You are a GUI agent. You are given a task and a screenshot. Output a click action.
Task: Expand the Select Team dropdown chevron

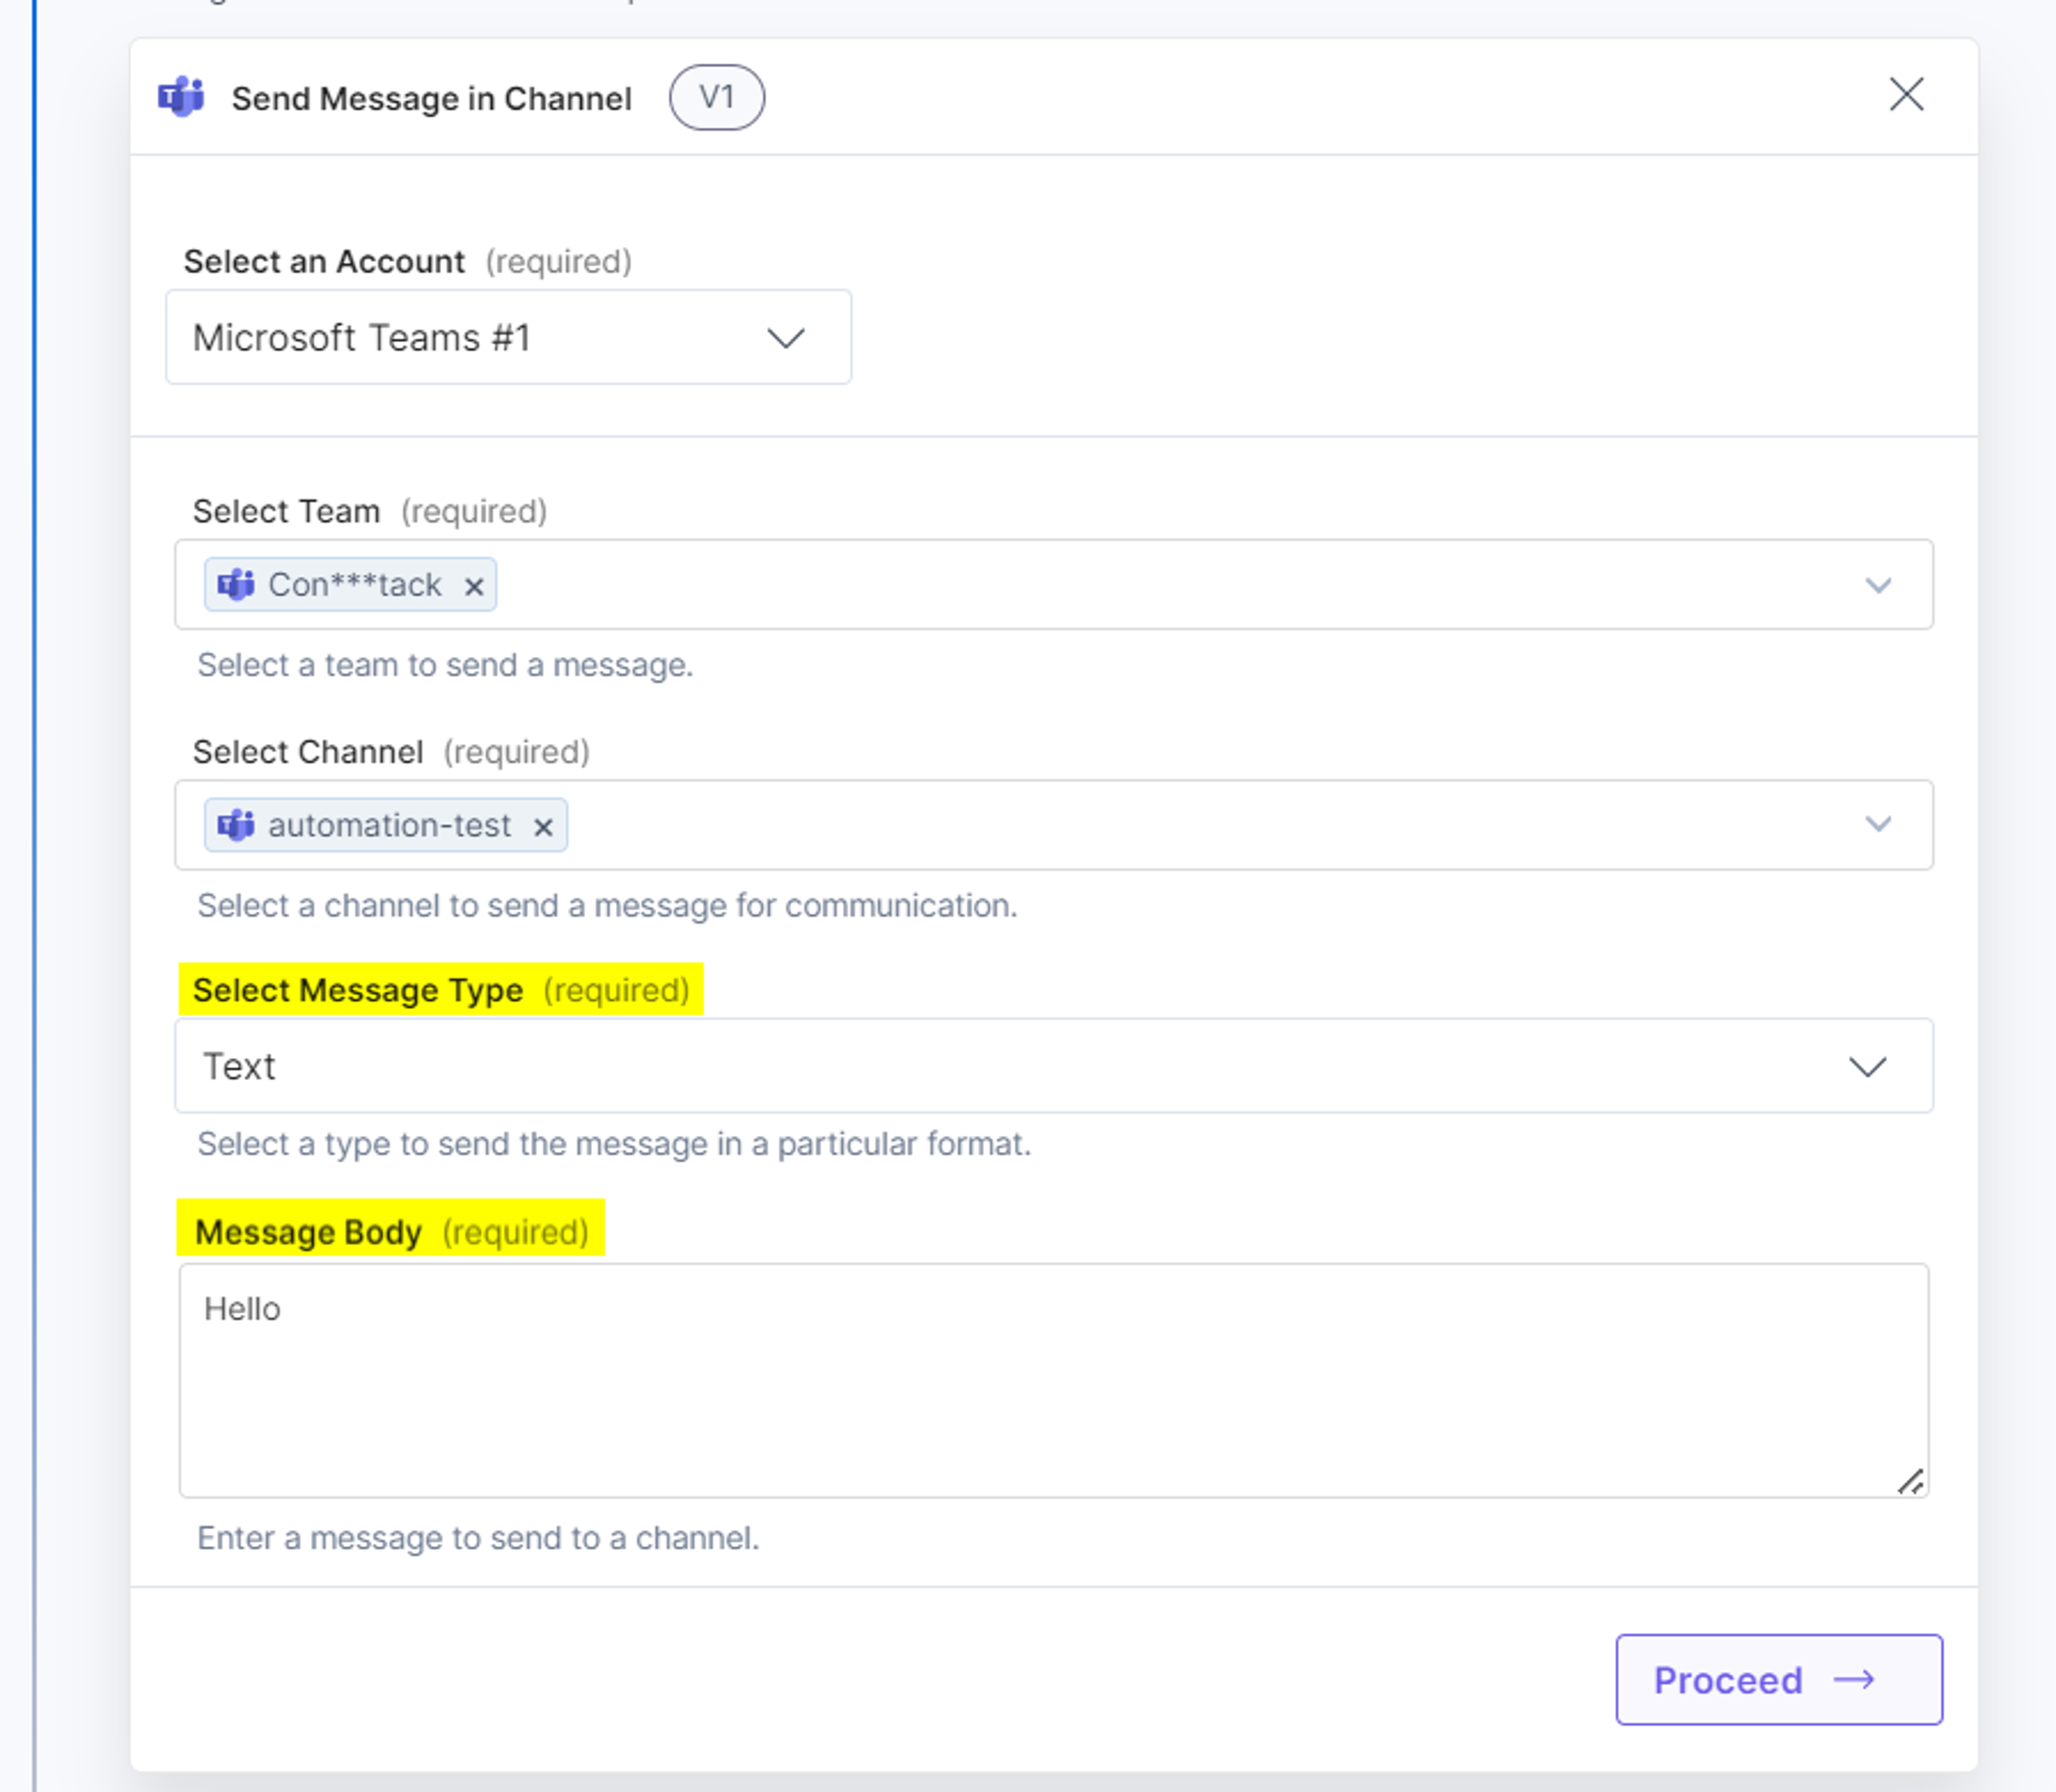(x=1878, y=585)
